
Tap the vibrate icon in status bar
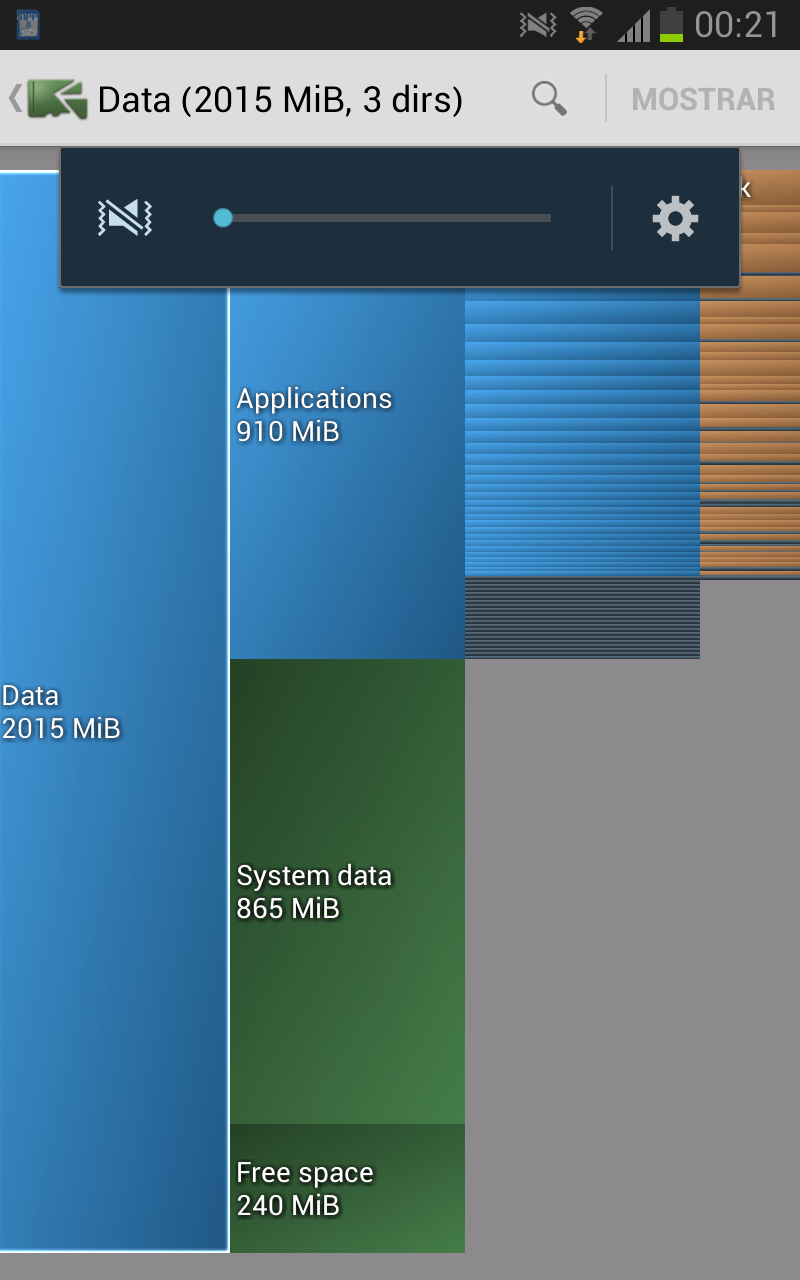click(538, 25)
